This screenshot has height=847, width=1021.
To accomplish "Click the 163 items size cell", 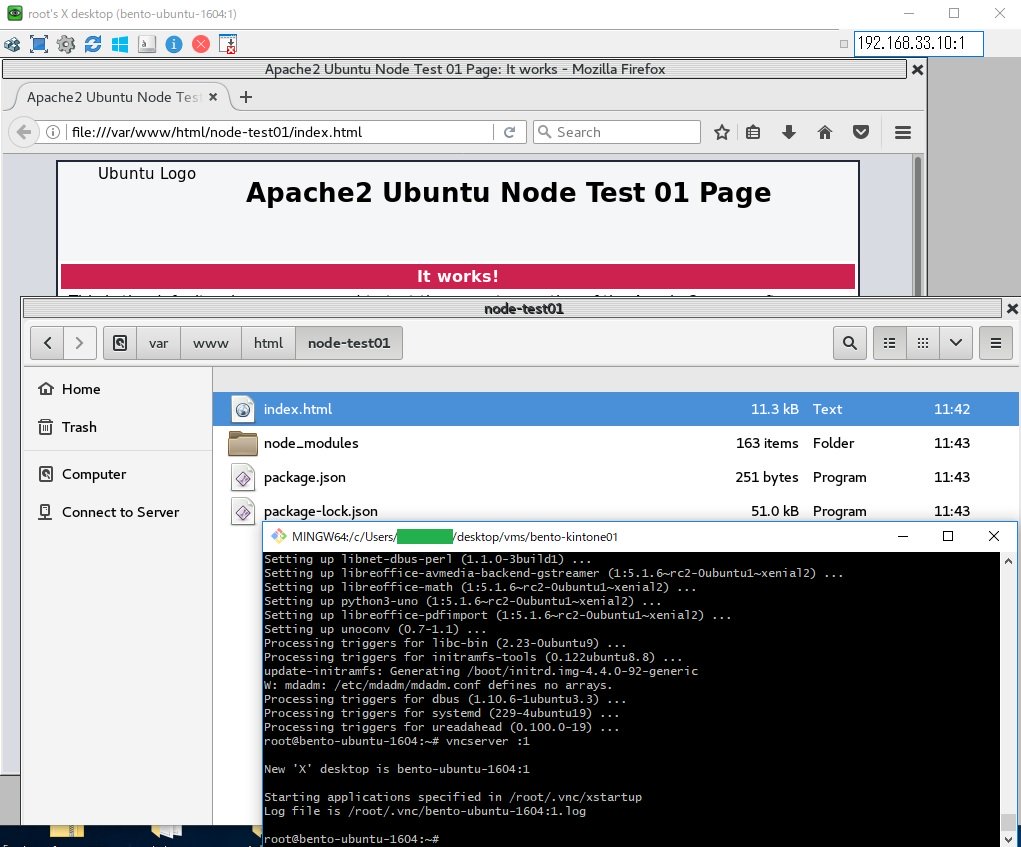I will point(767,443).
